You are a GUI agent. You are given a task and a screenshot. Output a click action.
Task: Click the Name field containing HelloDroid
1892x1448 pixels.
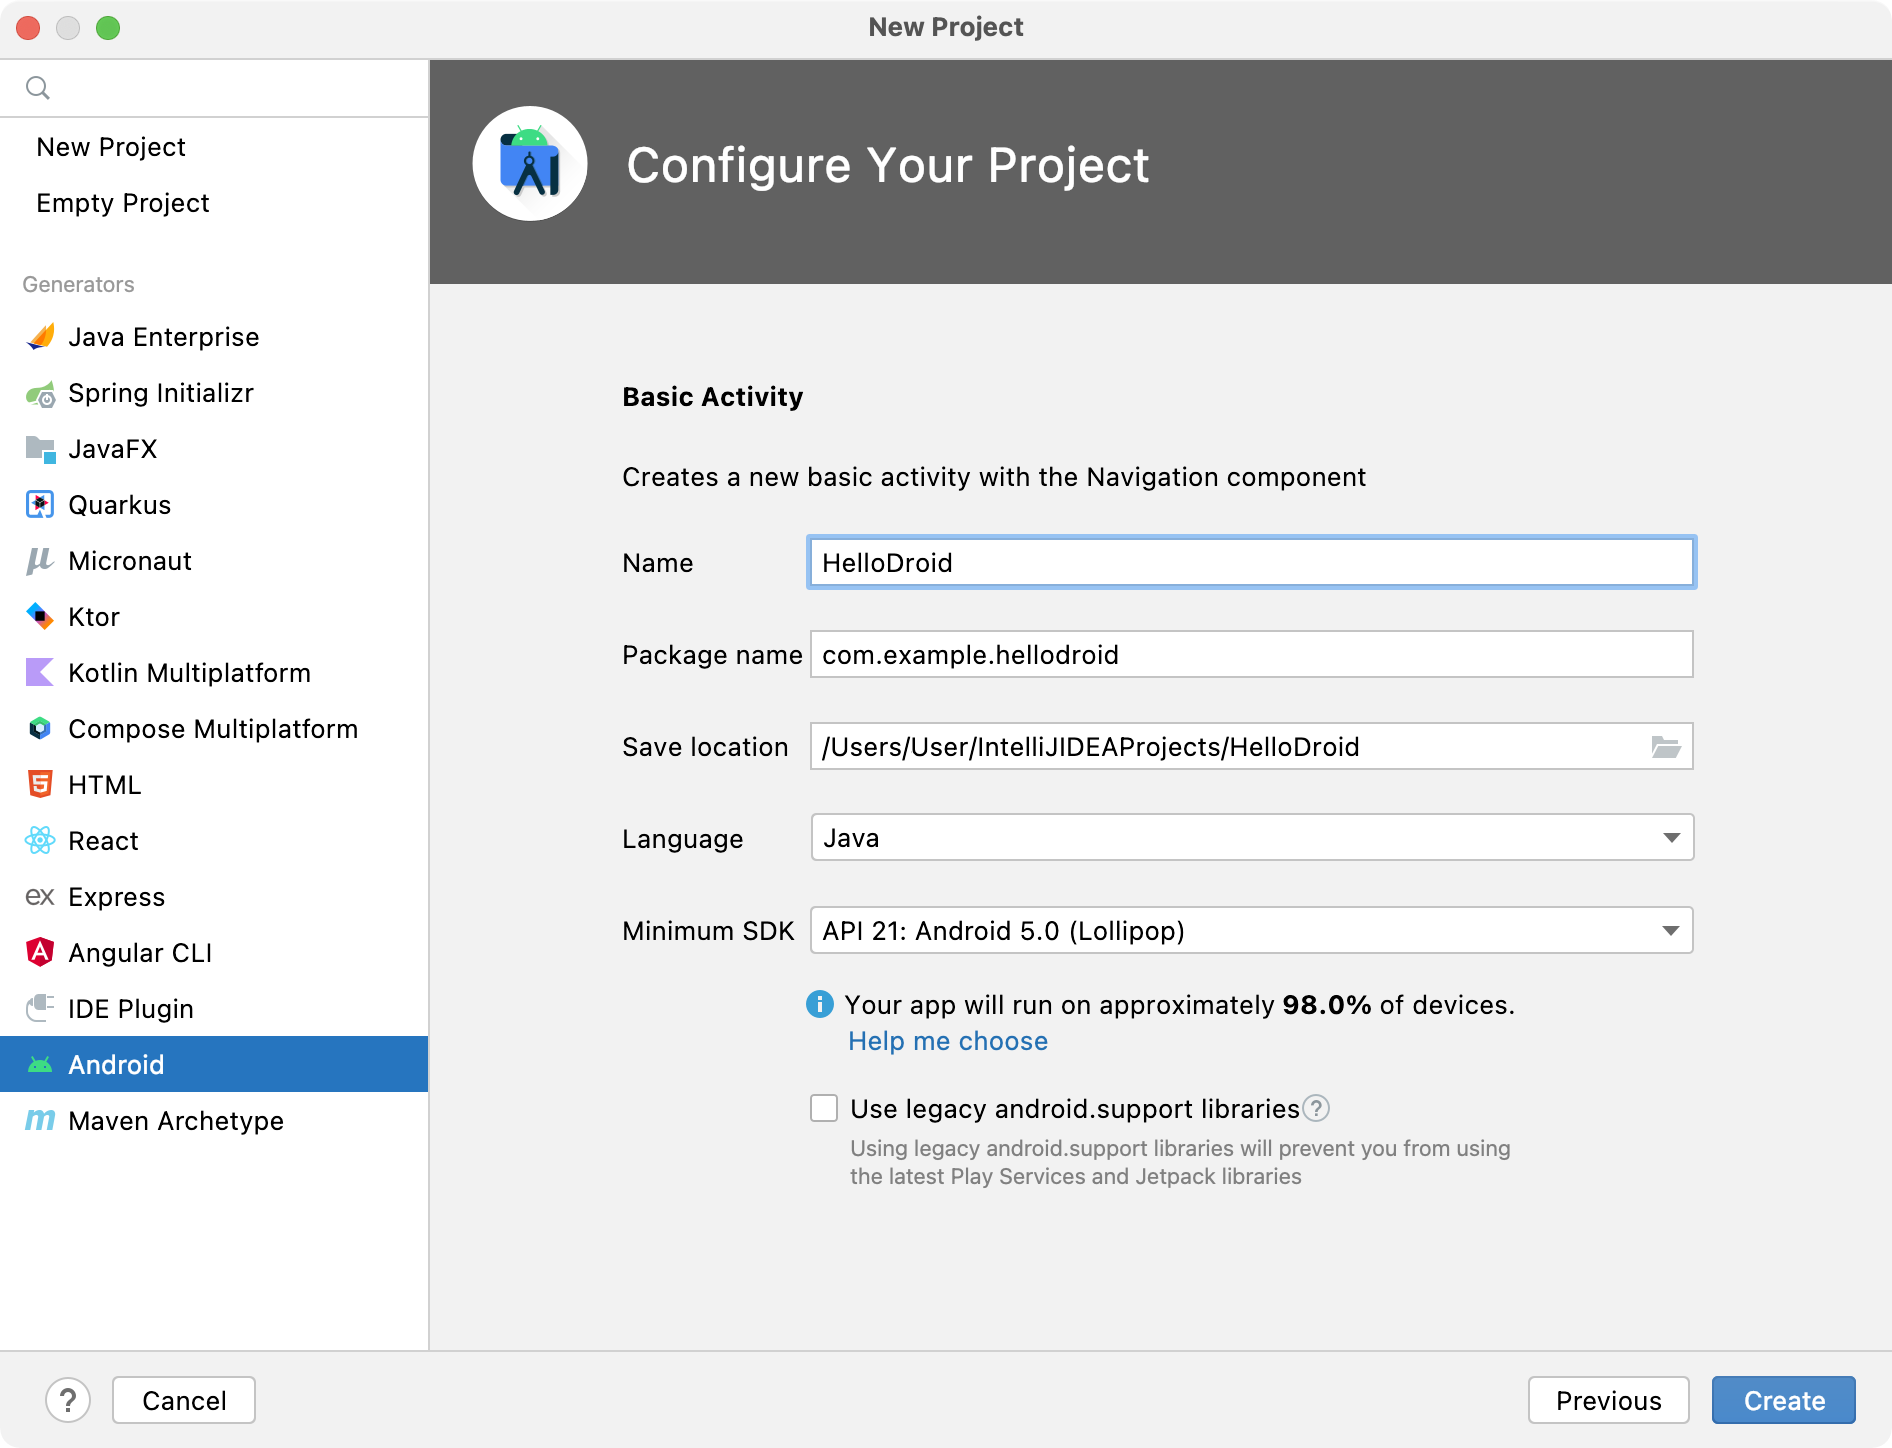[x=1252, y=562]
